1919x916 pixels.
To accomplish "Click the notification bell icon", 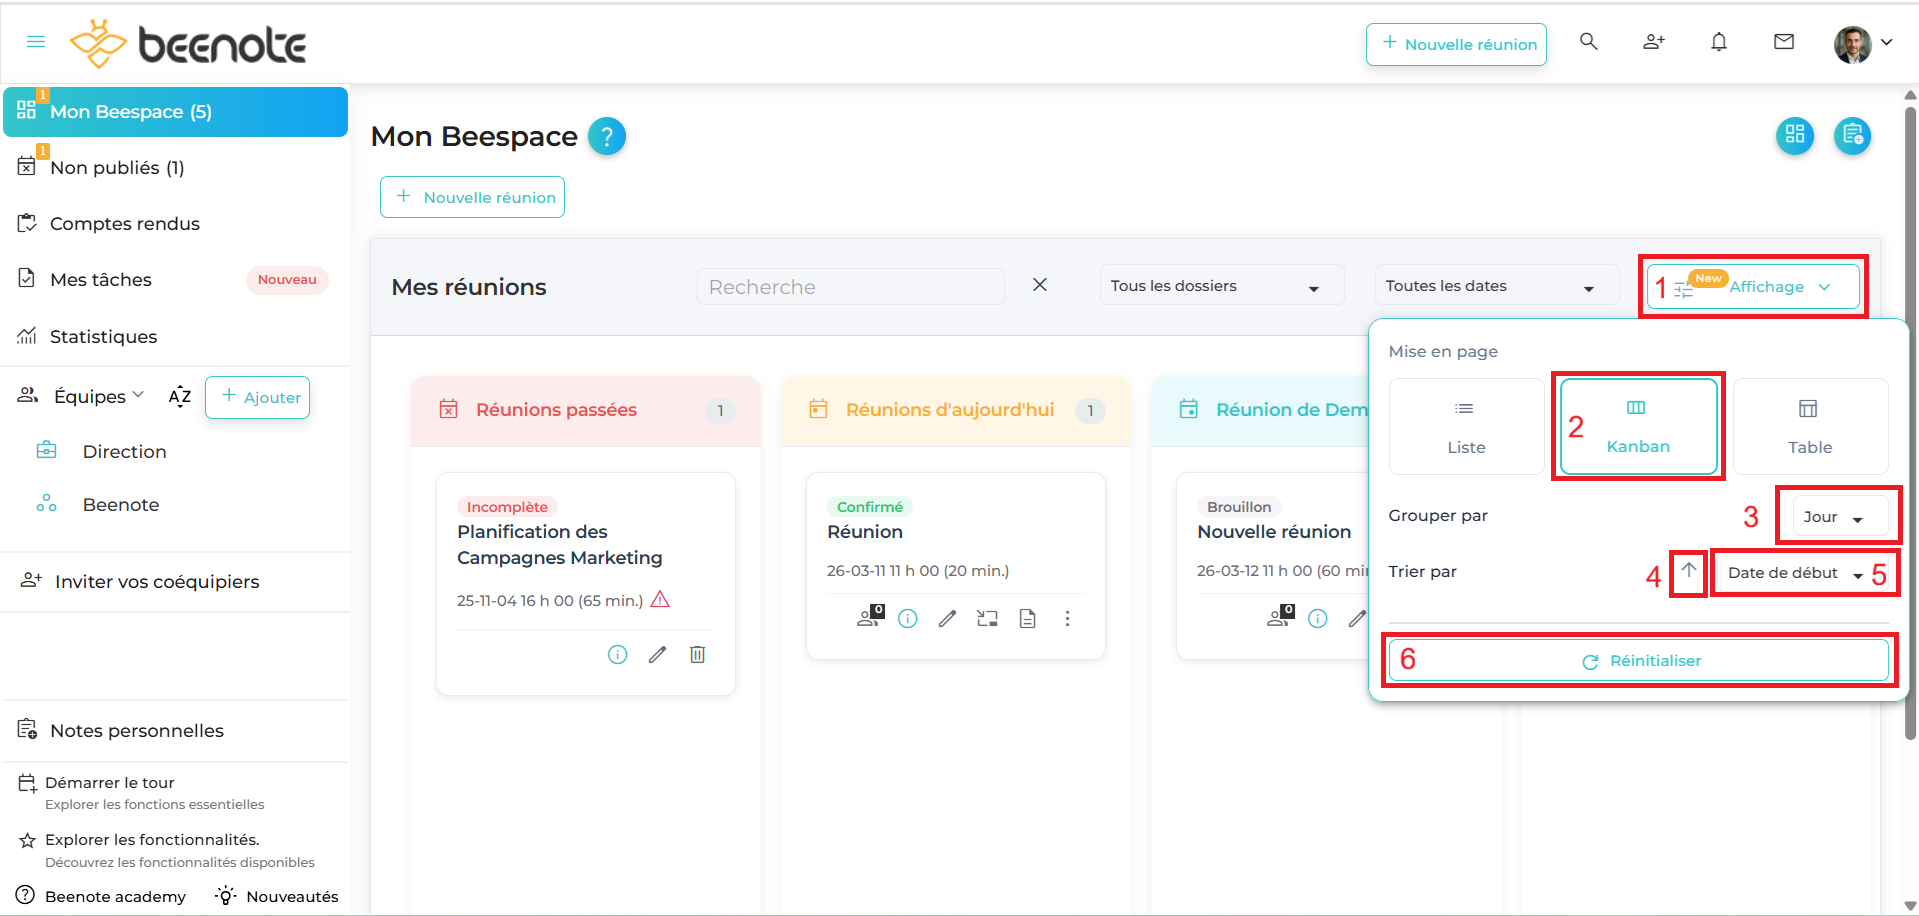I will (x=1719, y=42).
